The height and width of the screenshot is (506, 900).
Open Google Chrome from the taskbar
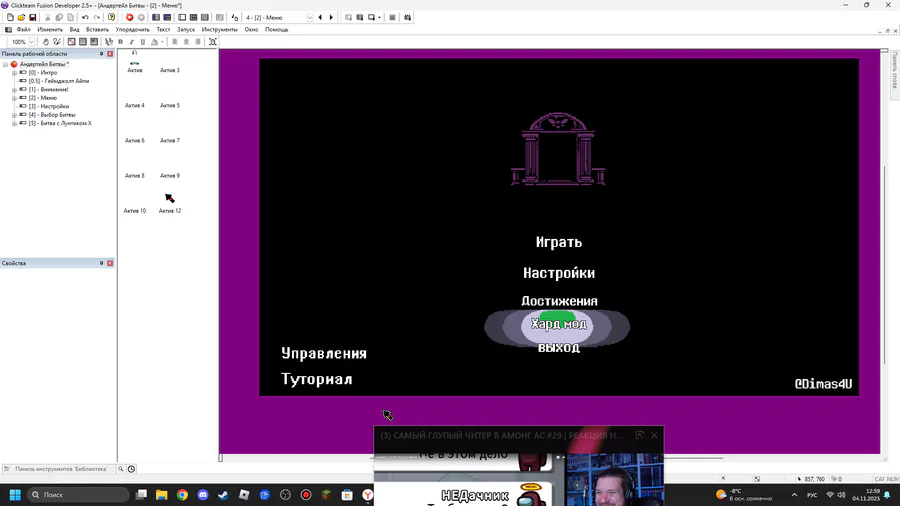click(182, 495)
